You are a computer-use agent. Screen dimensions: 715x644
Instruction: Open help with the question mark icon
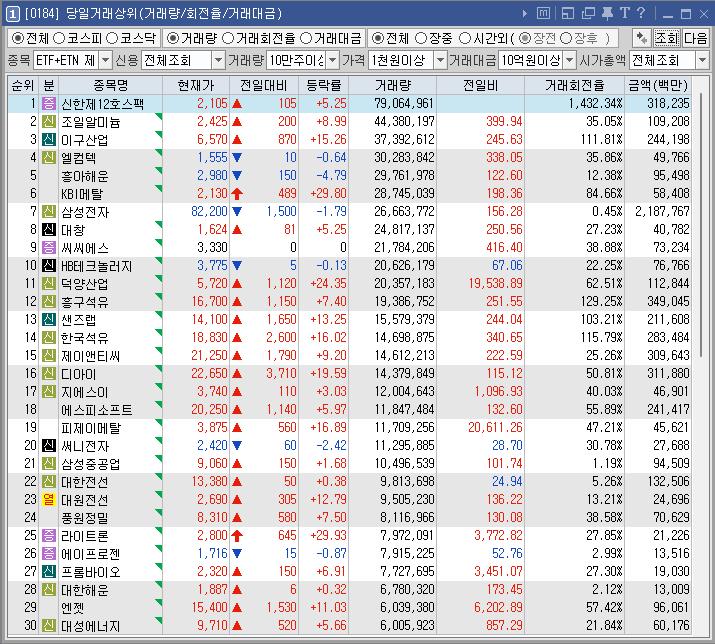[641, 13]
